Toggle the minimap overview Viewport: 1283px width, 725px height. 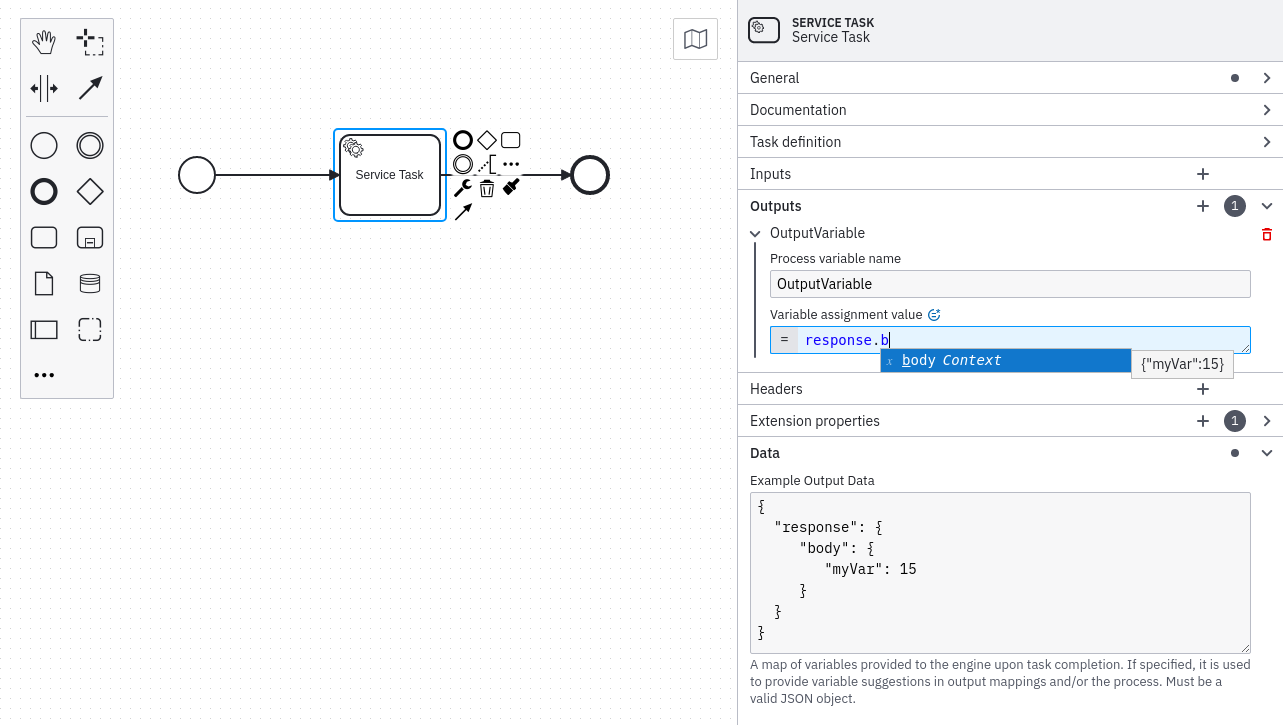[x=695, y=39]
